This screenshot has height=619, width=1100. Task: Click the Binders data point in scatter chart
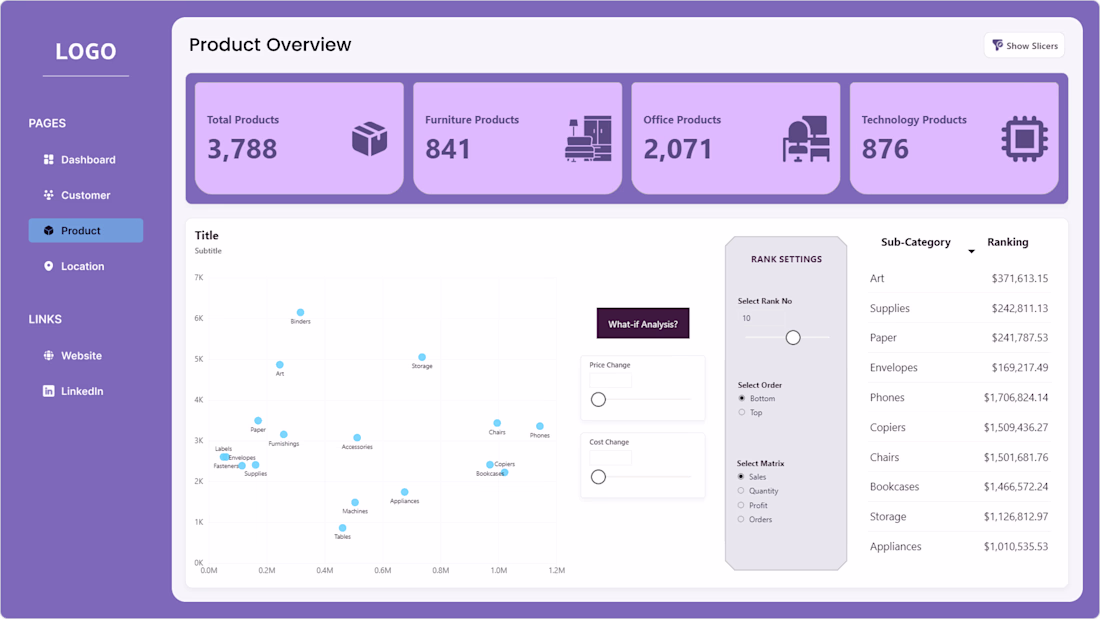tap(300, 312)
